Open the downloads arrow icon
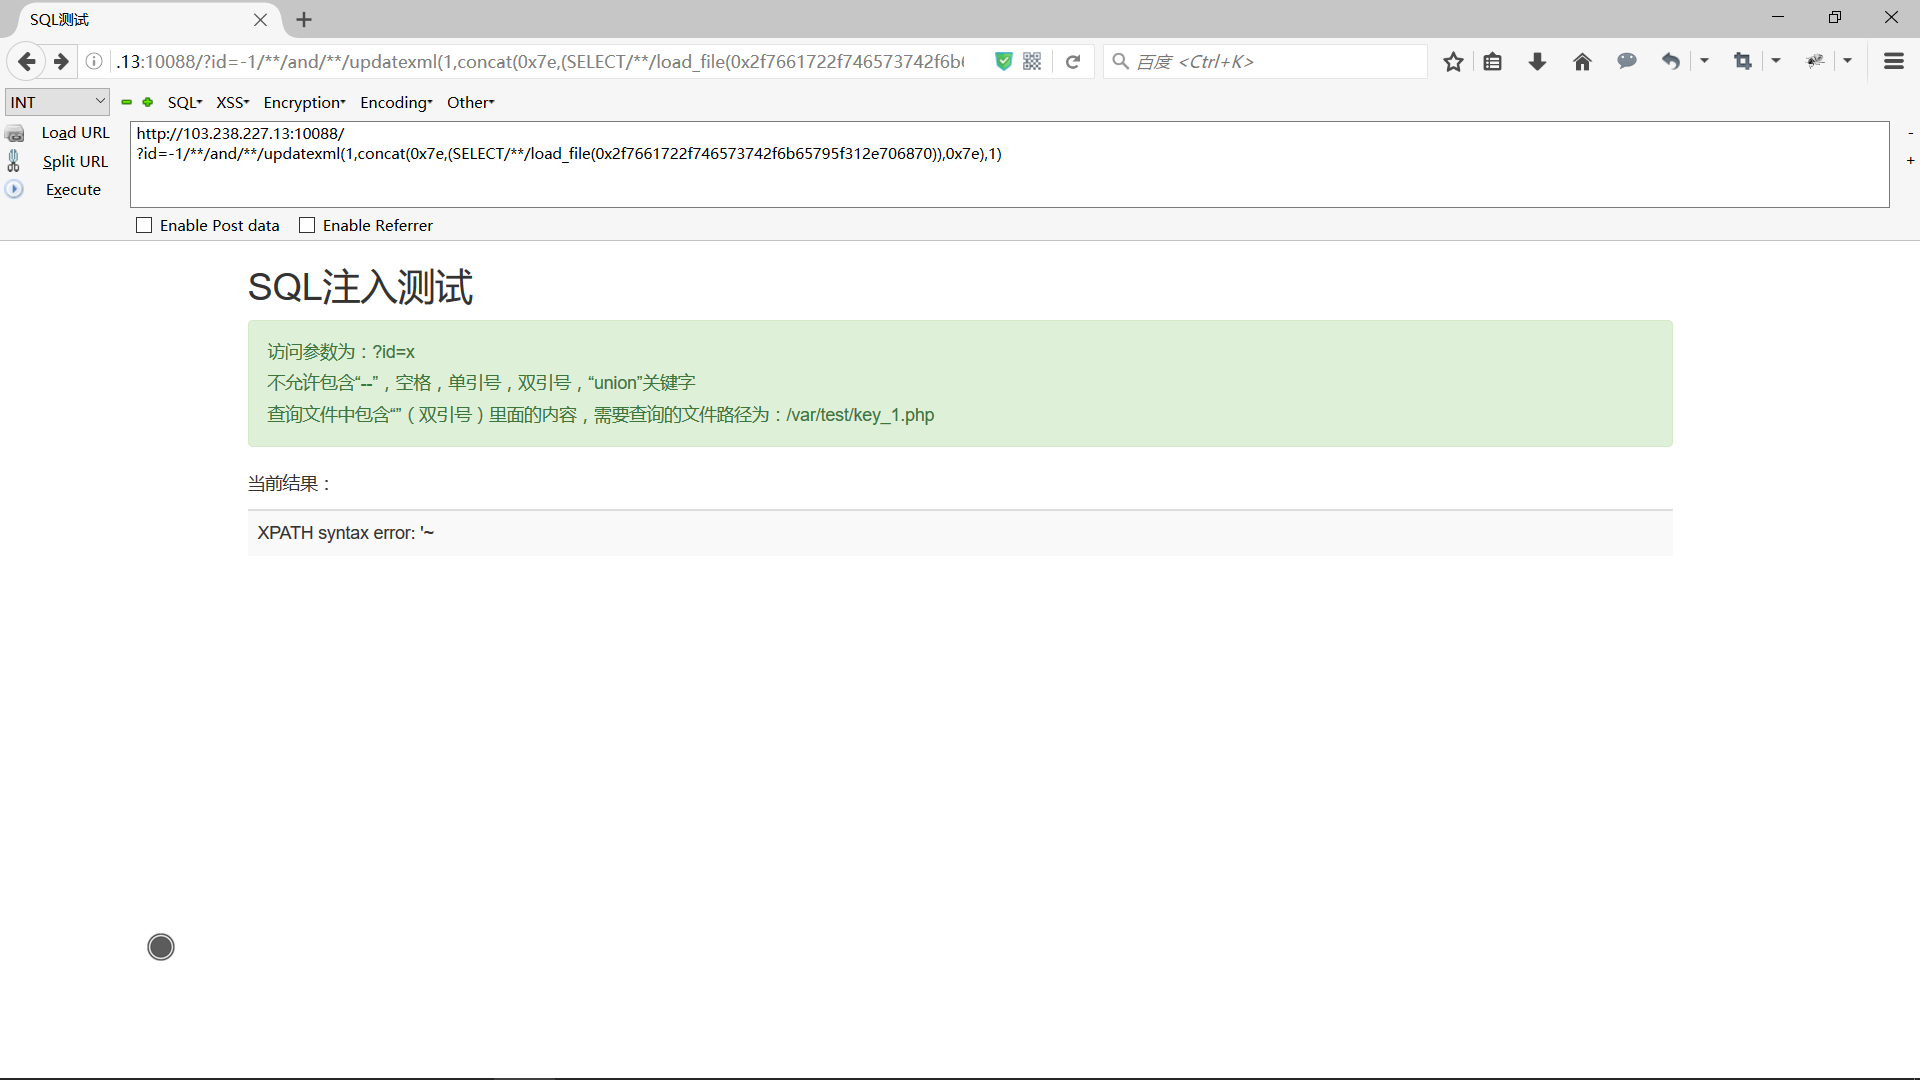 [1537, 62]
